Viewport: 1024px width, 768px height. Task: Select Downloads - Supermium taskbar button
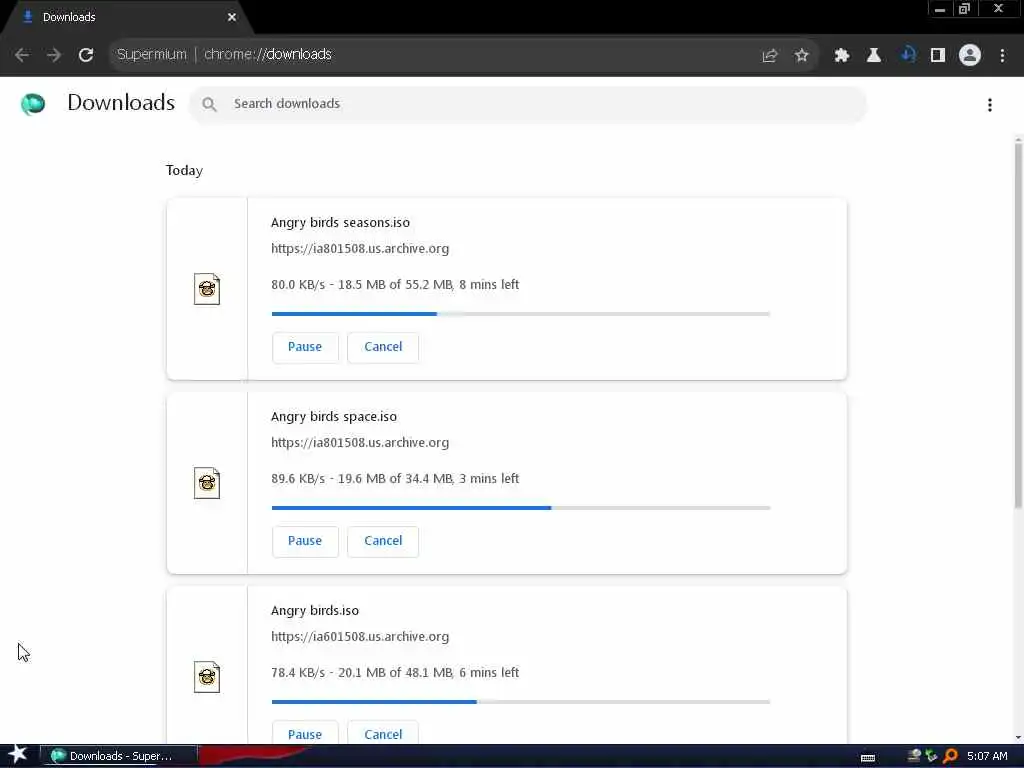(x=119, y=756)
